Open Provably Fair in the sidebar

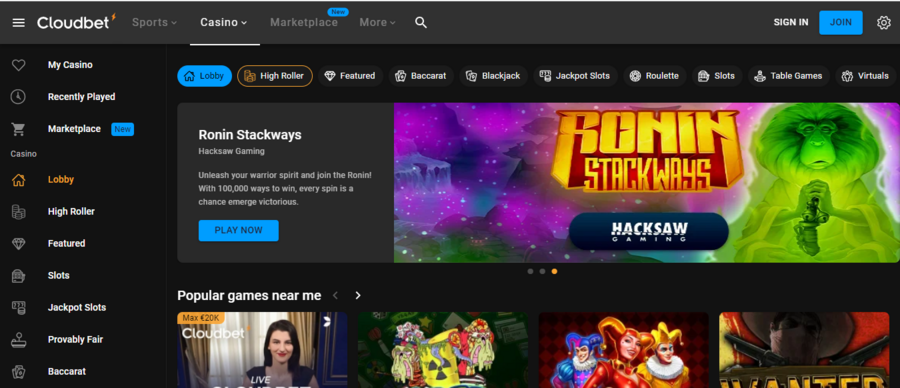(x=75, y=340)
